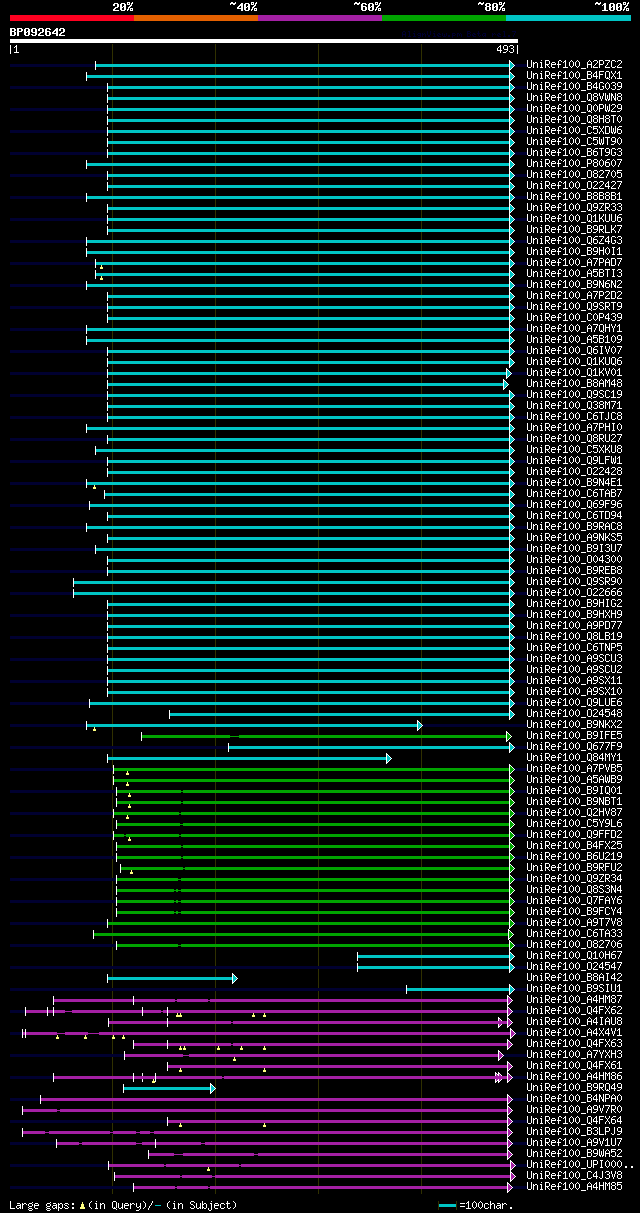This screenshot has height=1213, width=640.
Task: Open hit UniRef100_Q9ZR33
Action: (574, 207)
